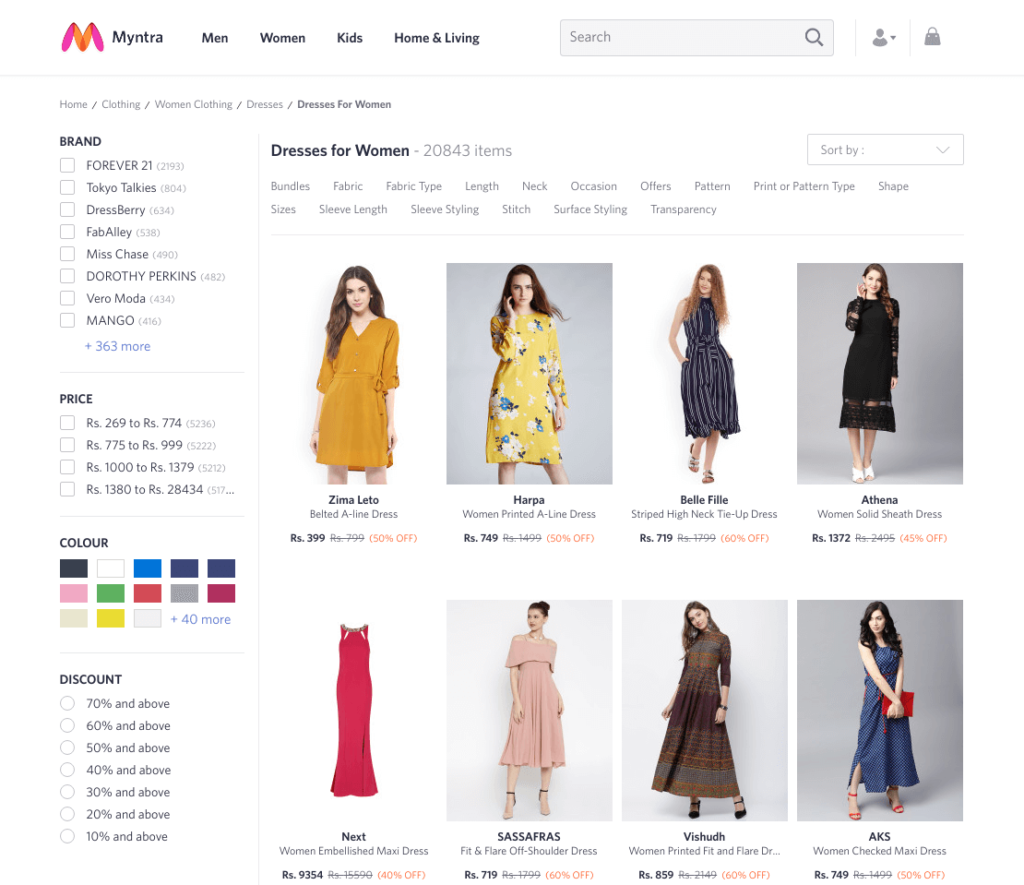Expand the Sizes filter

click(283, 209)
